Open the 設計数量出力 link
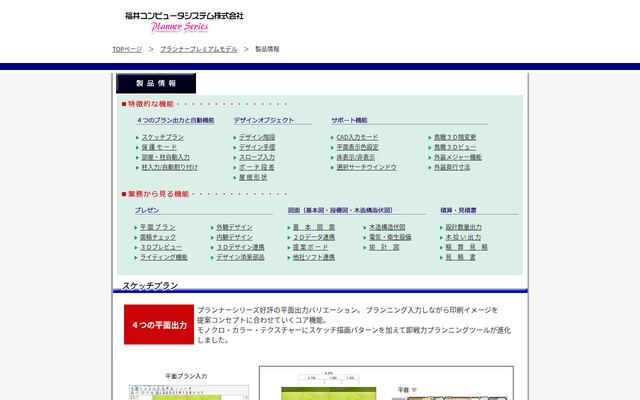 click(463, 227)
